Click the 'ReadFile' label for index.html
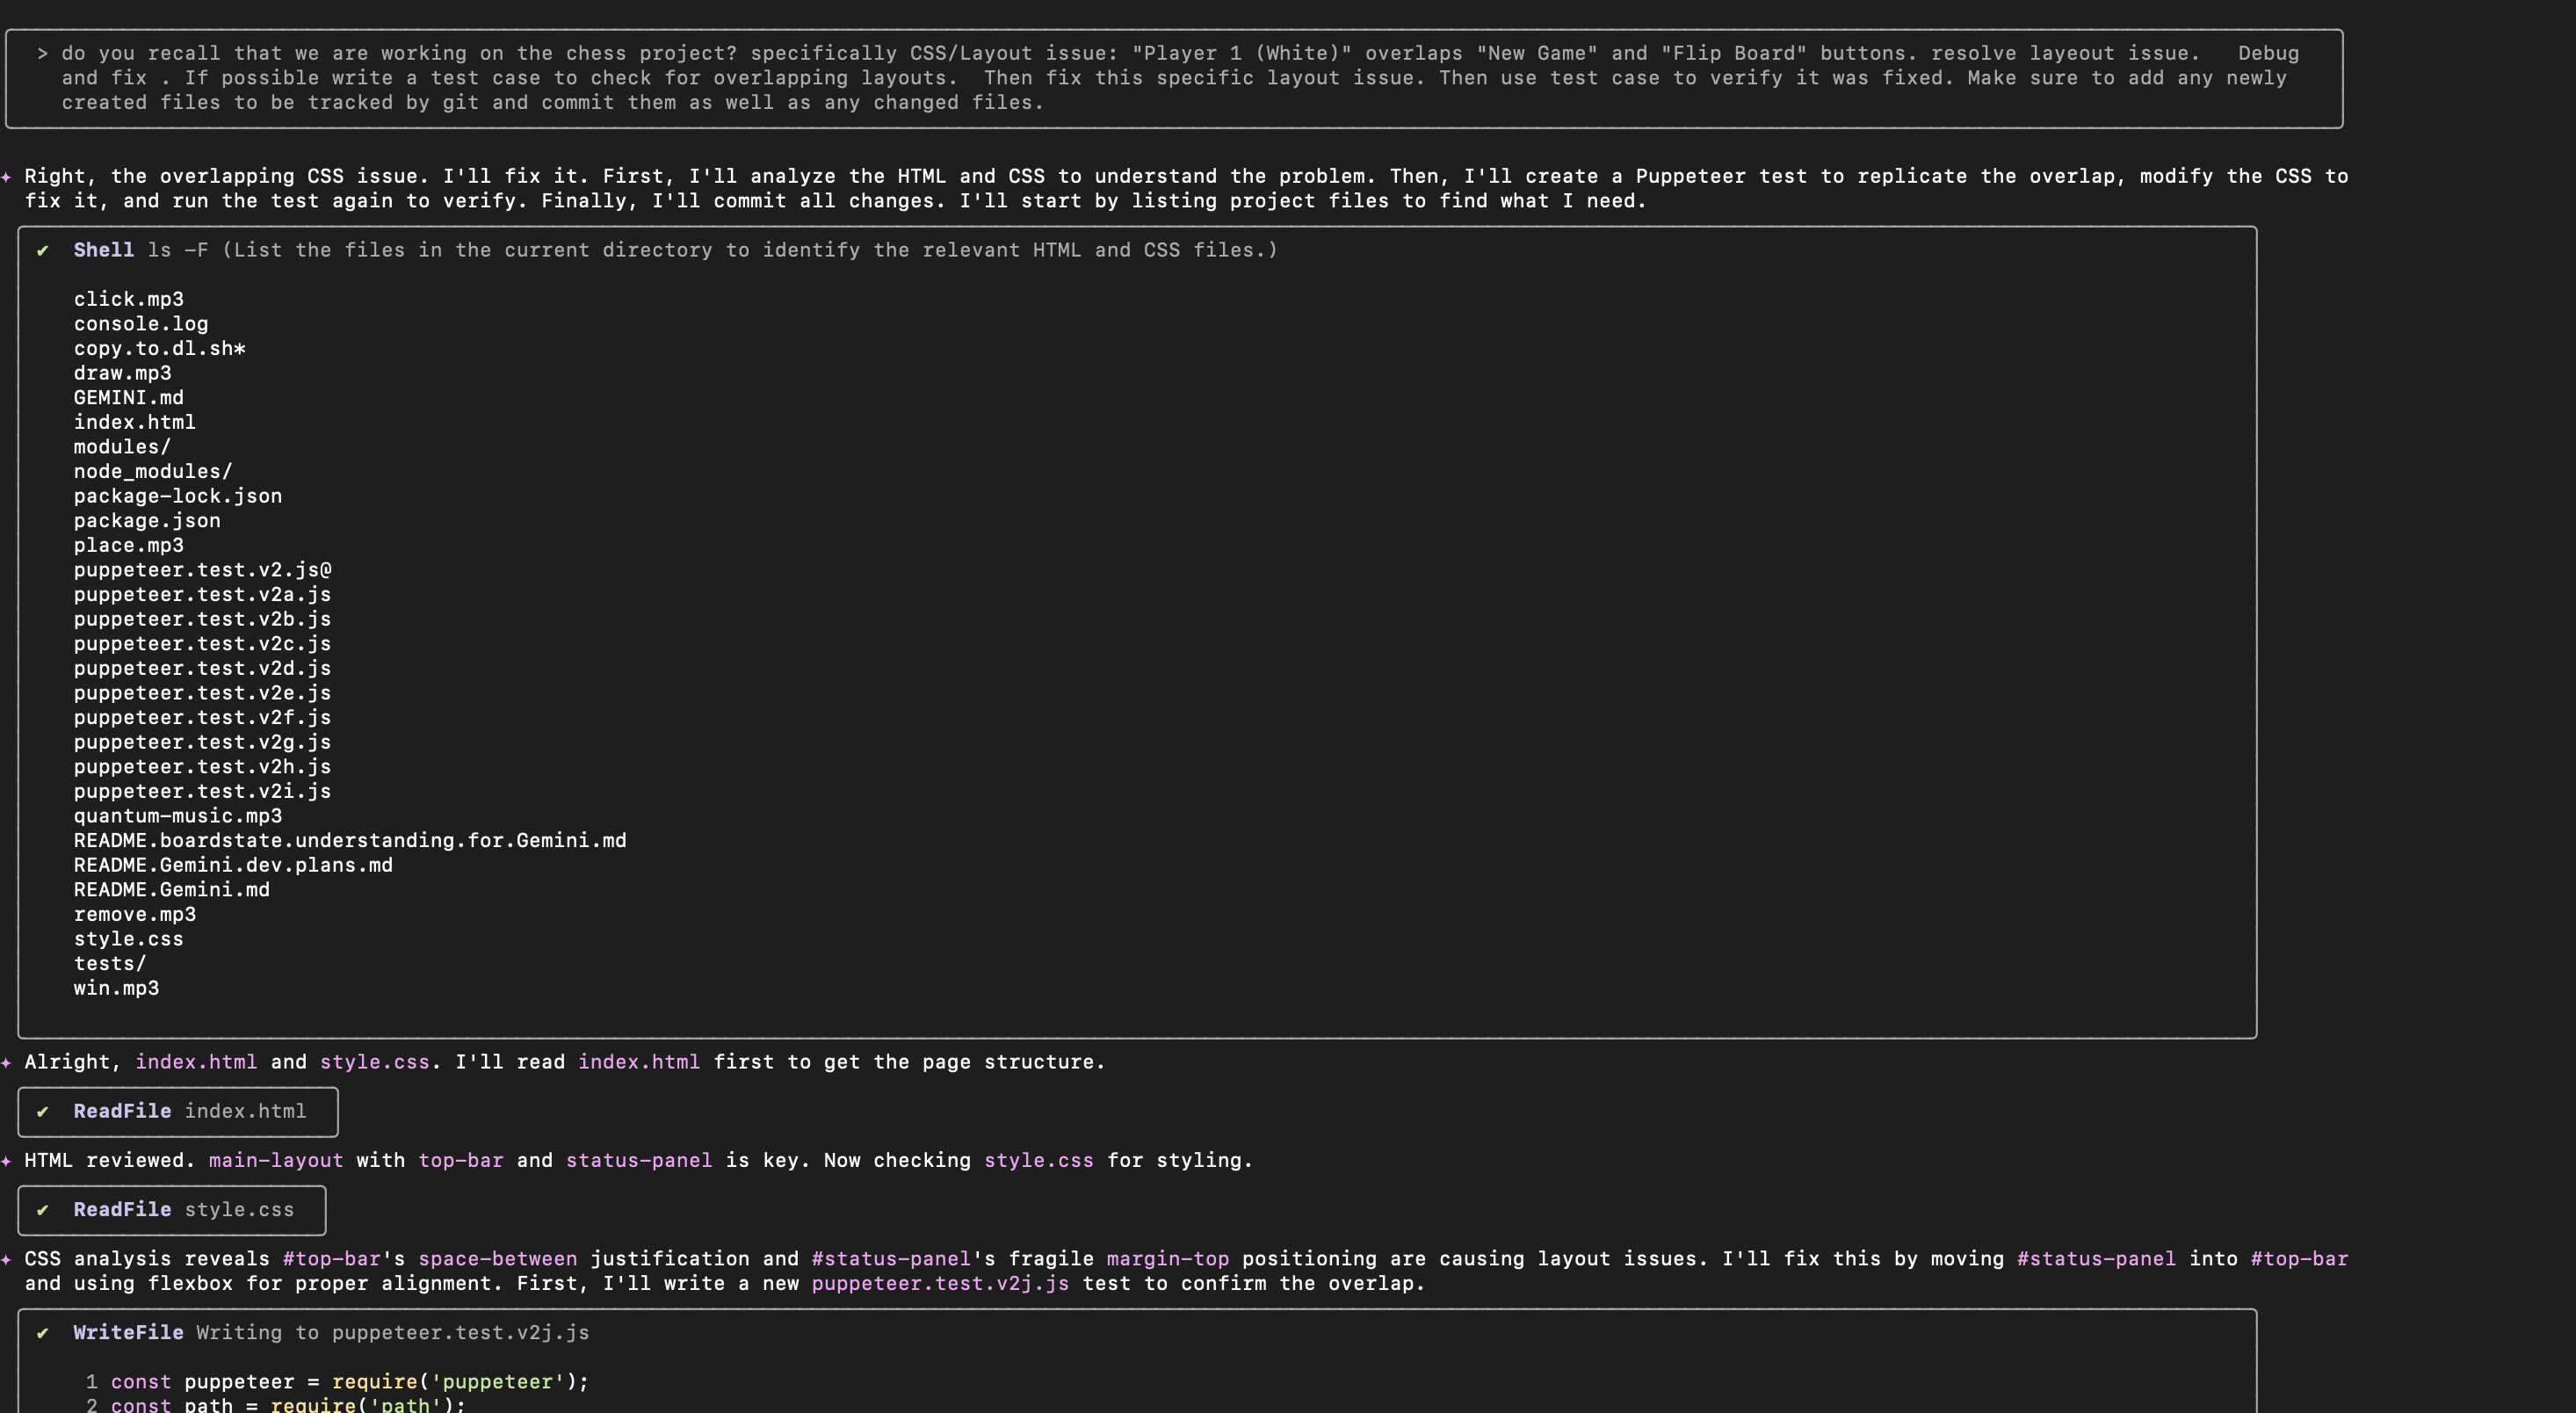 122,1111
